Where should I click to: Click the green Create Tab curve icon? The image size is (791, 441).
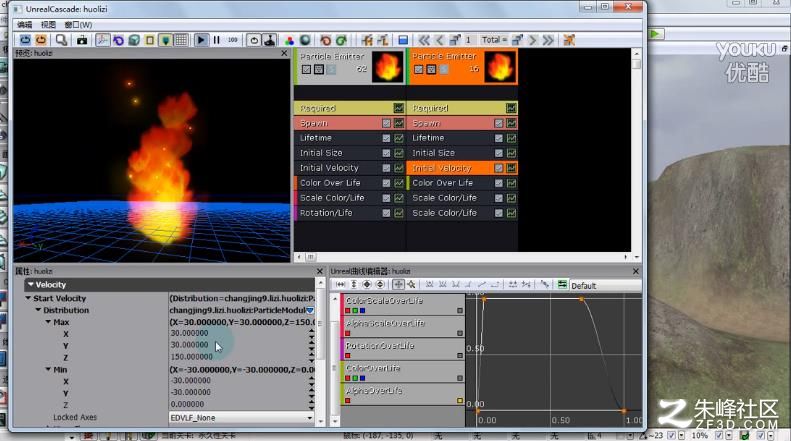(x=562, y=285)
